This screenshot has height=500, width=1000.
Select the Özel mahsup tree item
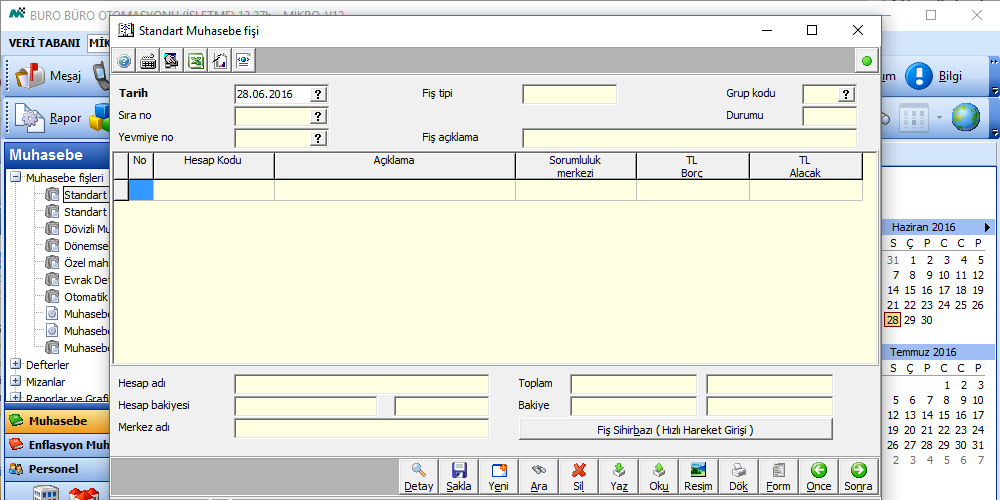(x=86, y=263)
